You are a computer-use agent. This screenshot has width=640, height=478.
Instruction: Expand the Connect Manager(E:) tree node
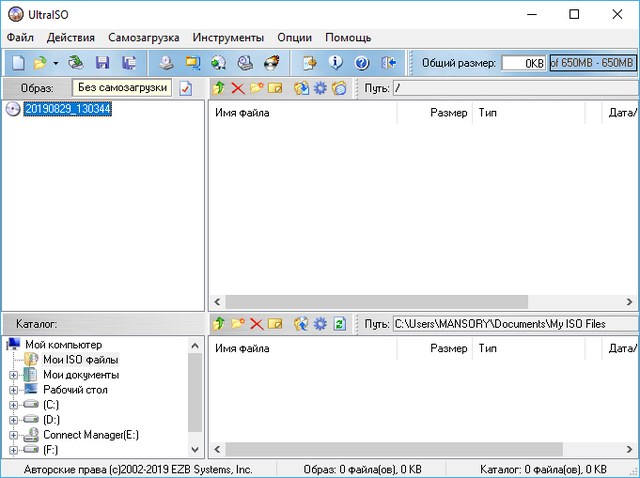(x=14, y=435)
